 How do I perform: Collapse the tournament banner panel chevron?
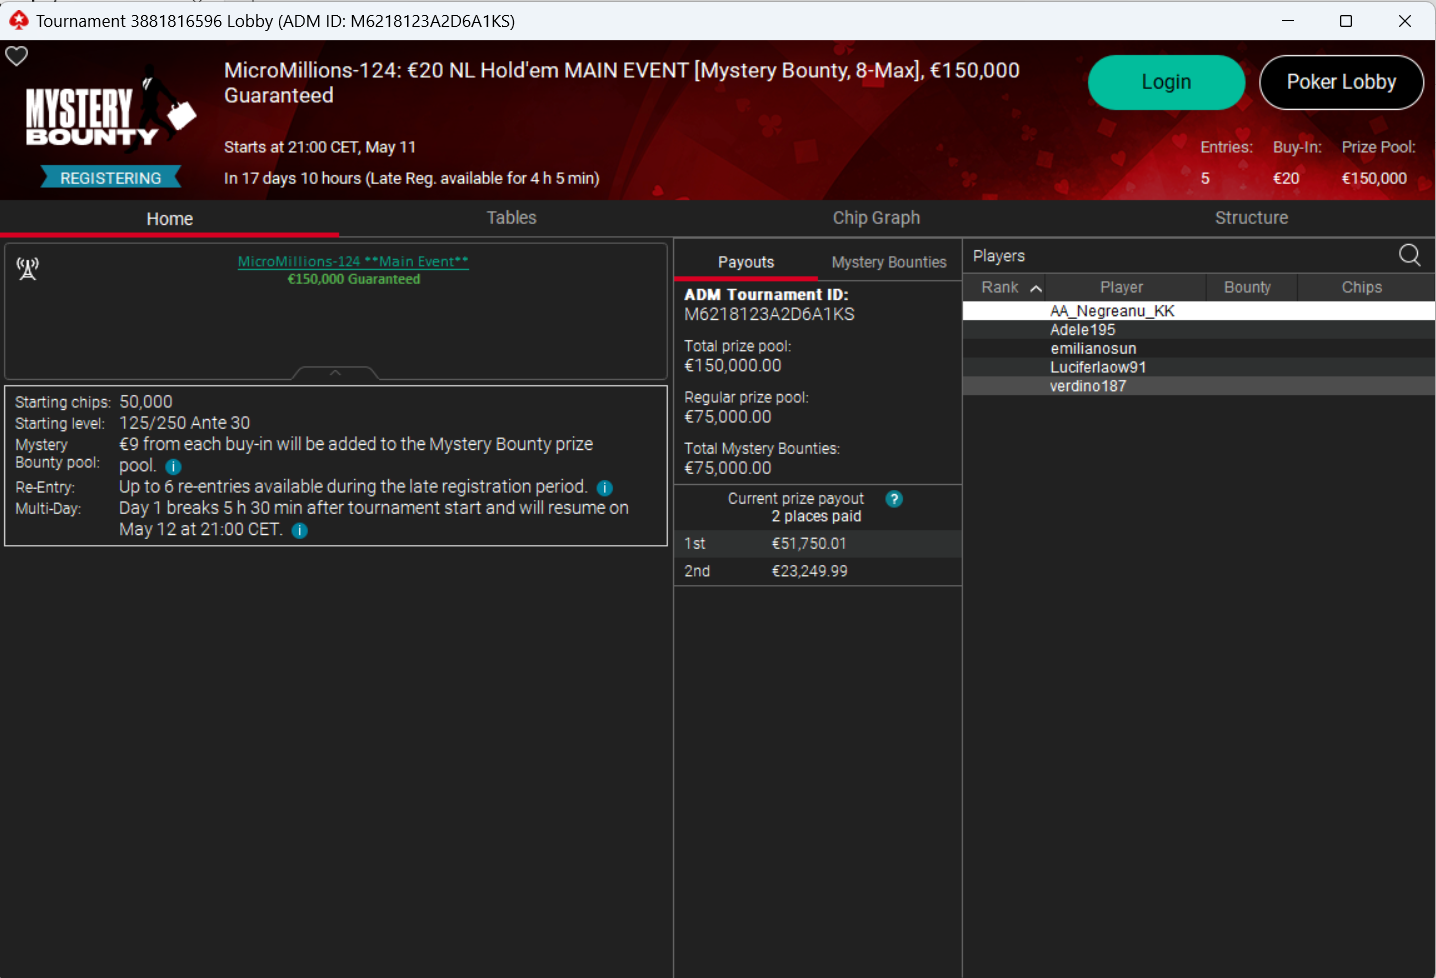335,373
